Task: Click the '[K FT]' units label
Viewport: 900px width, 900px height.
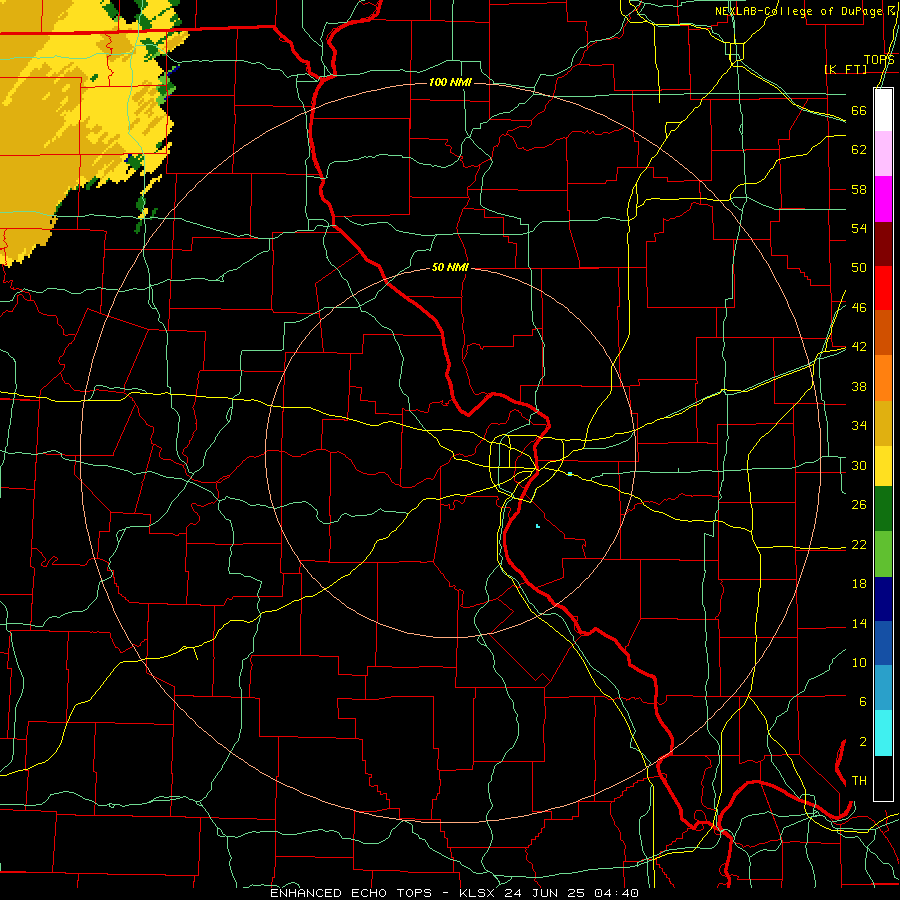Action: point(845,69)
